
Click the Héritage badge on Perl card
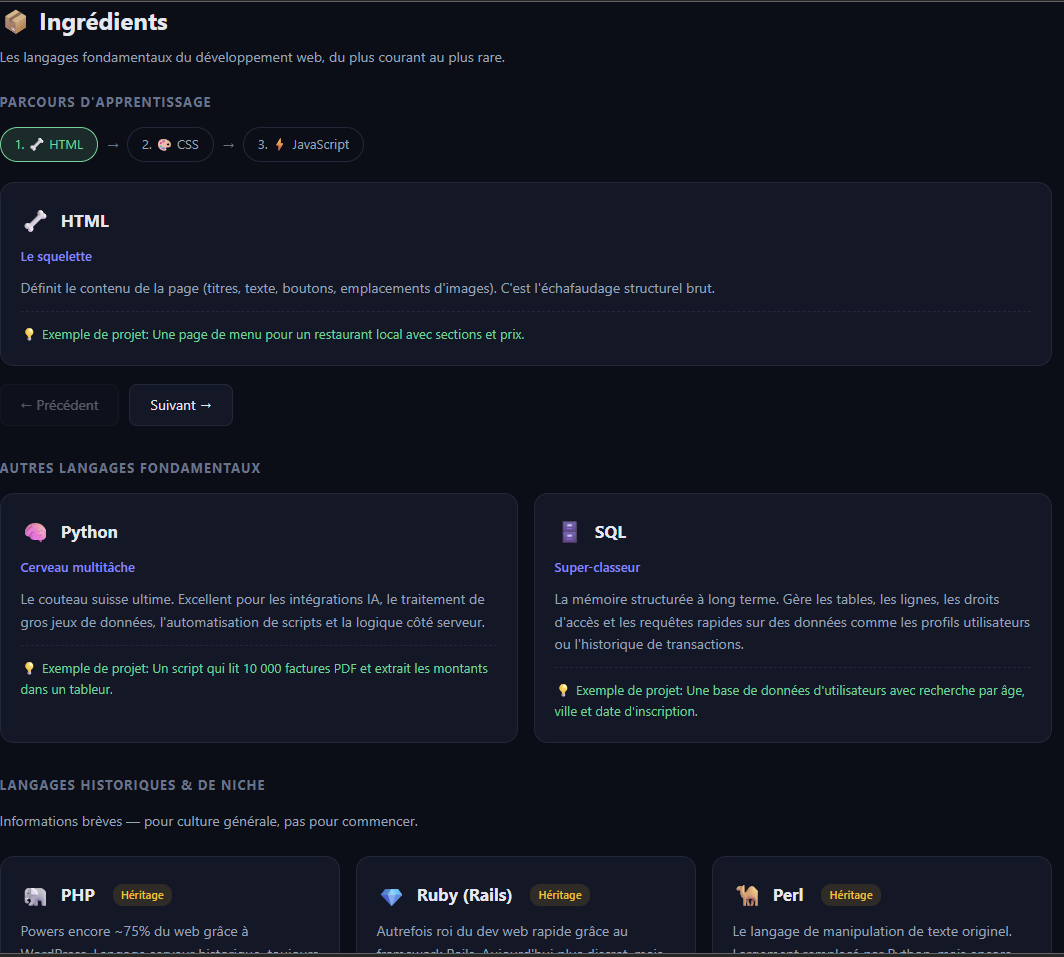pos(851,895)
